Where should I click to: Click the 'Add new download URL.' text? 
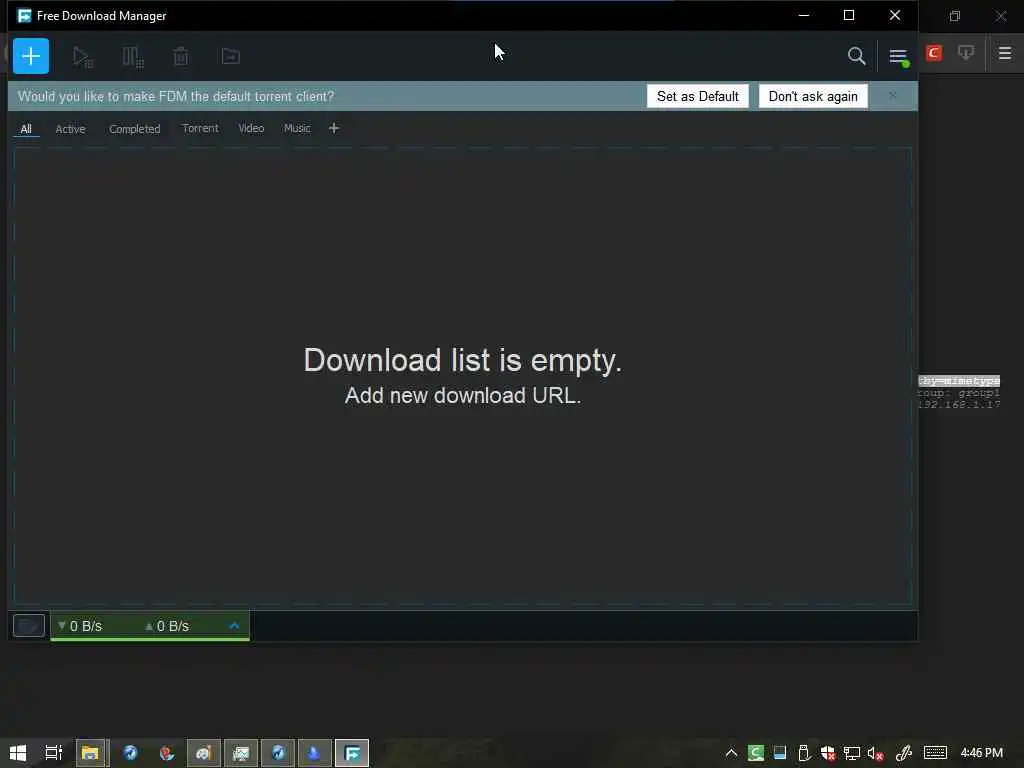click(462, 395)
